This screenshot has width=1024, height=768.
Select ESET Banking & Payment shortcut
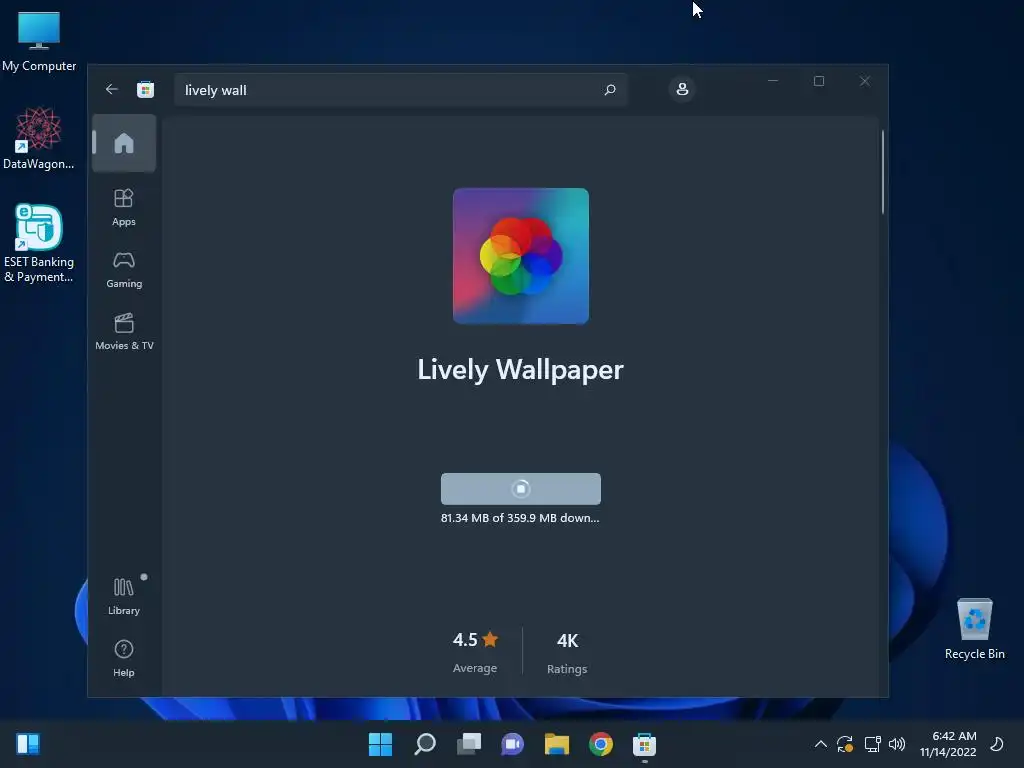tap(39, 244)
